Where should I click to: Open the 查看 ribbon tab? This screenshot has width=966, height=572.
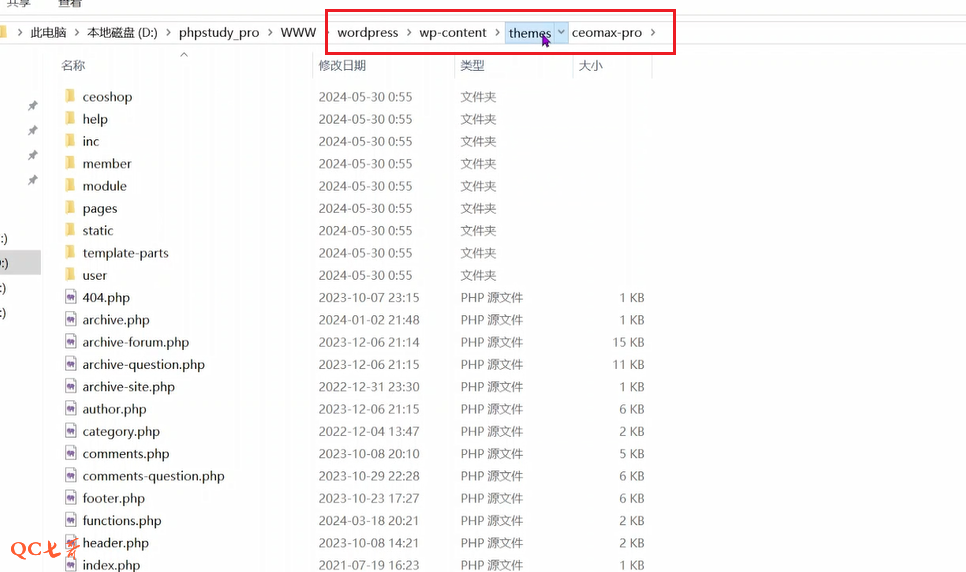pyautogui.click(x=70, y=4)
